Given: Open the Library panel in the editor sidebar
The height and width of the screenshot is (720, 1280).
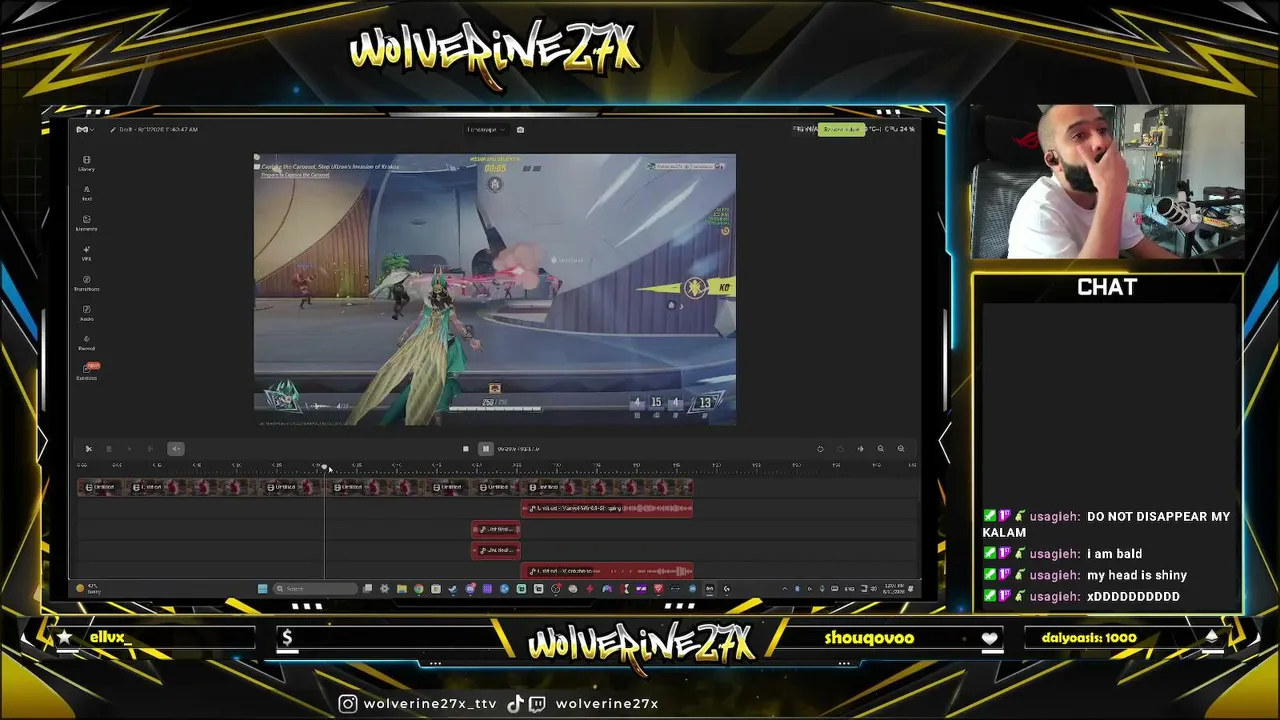Looking at the screenshot, I should [x=86, y=163].
